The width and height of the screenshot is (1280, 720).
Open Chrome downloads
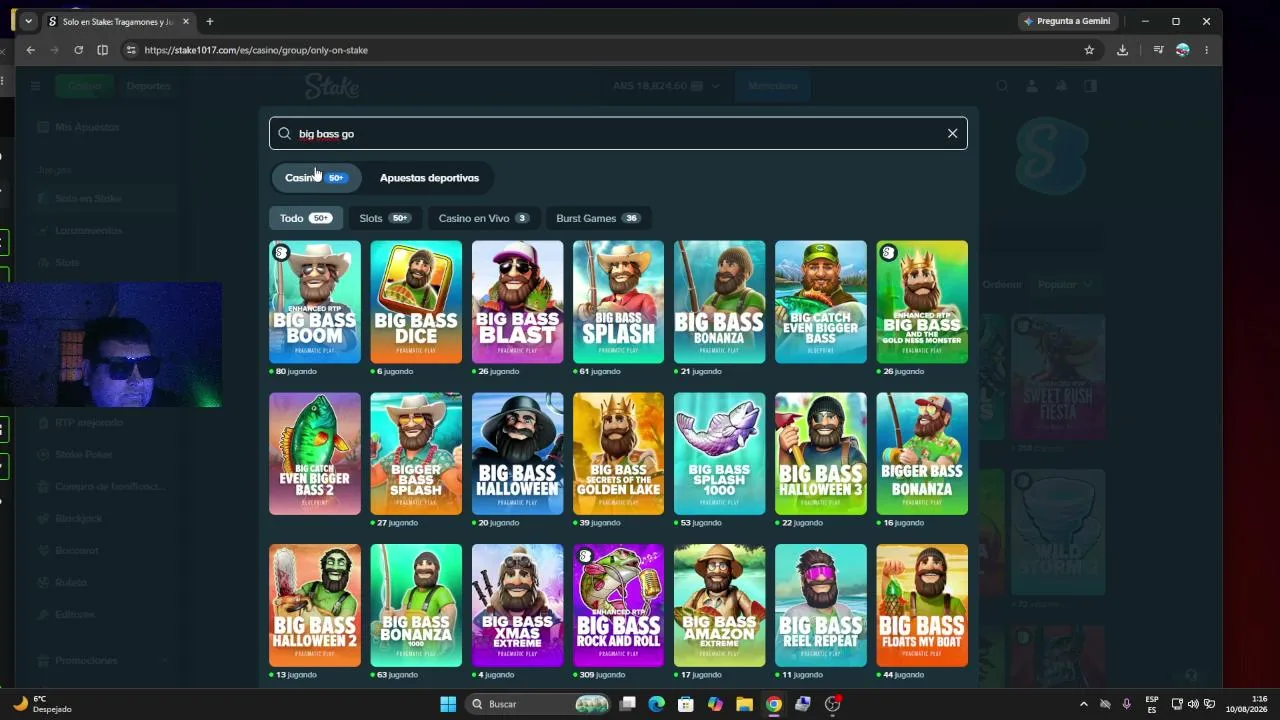tap(1122, 50)
